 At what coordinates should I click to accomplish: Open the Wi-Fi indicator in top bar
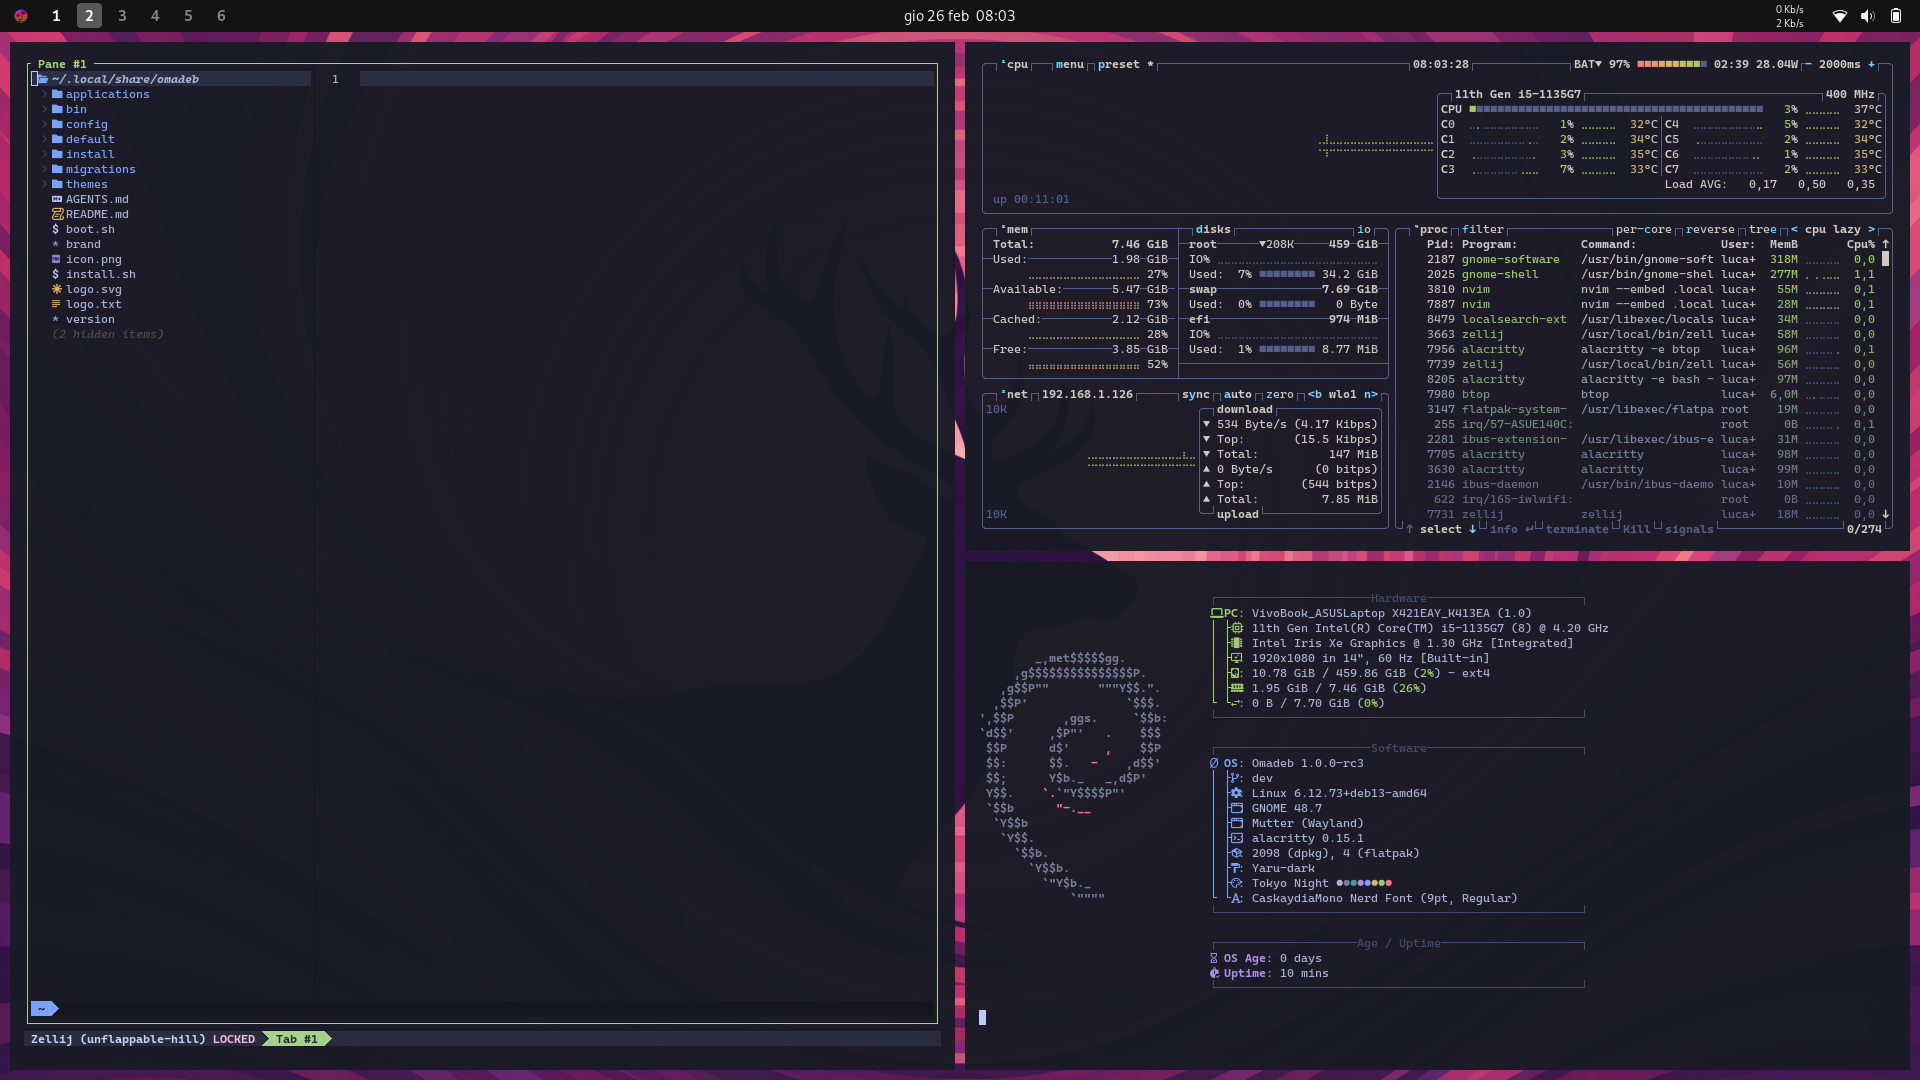(x=1839, y=16)
